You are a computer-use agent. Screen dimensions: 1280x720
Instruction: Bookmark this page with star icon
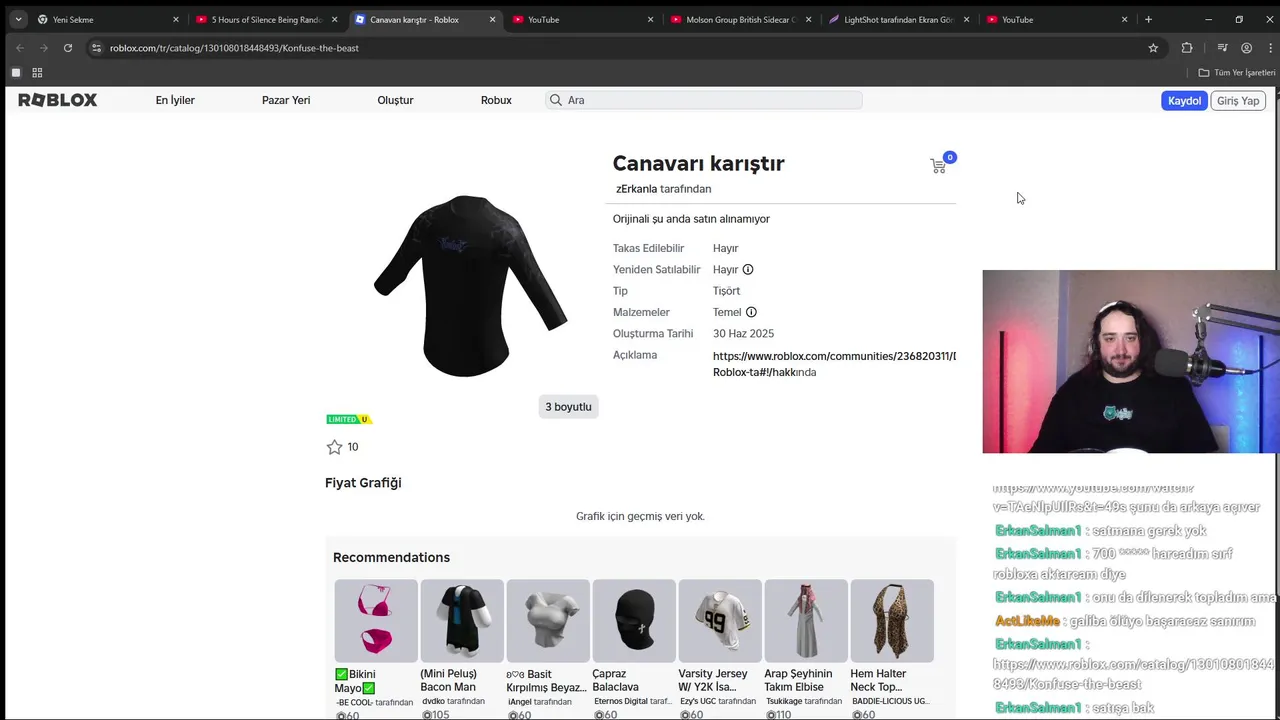pyautogui.click(x=1153, y=48)
